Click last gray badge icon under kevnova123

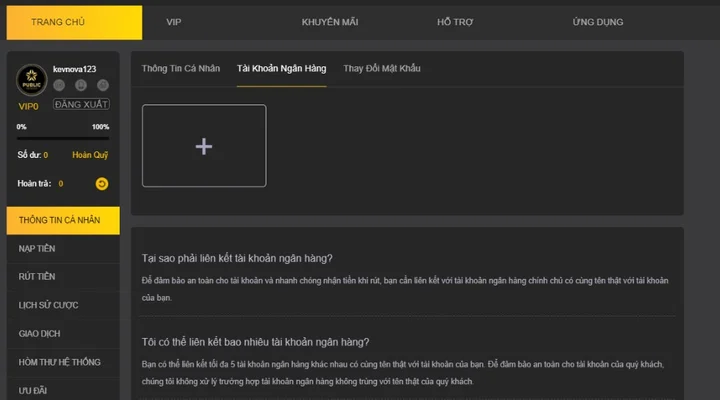click(103, 85)
